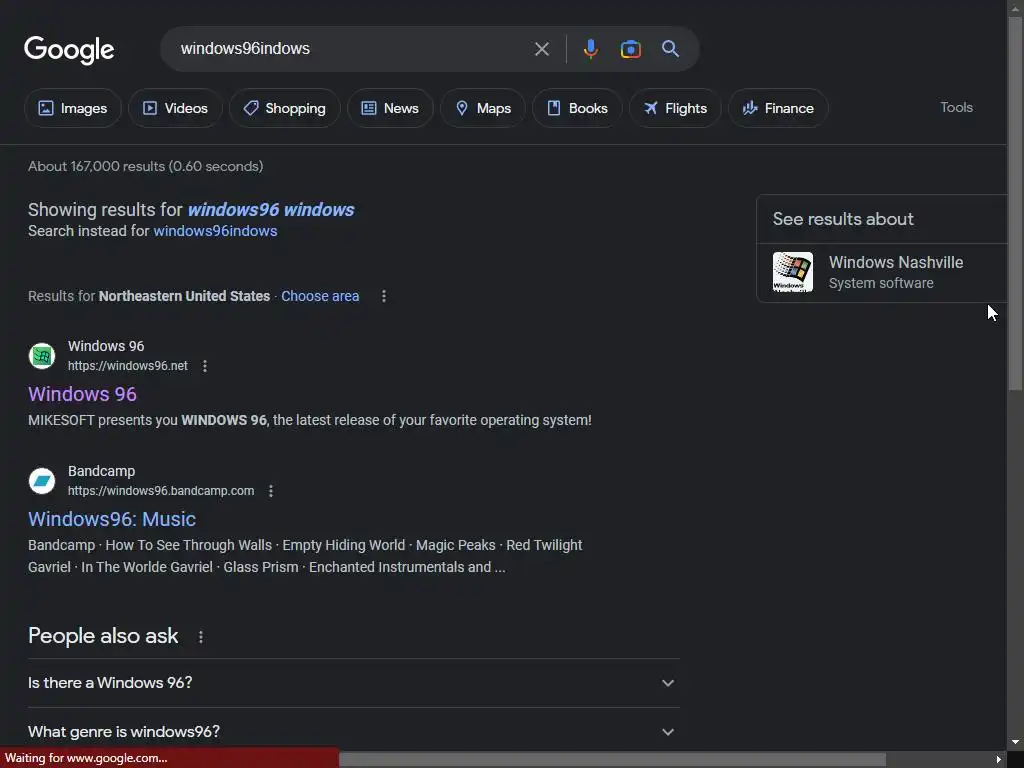
Task: Switch to Flights tab
Action: (675, 108)
